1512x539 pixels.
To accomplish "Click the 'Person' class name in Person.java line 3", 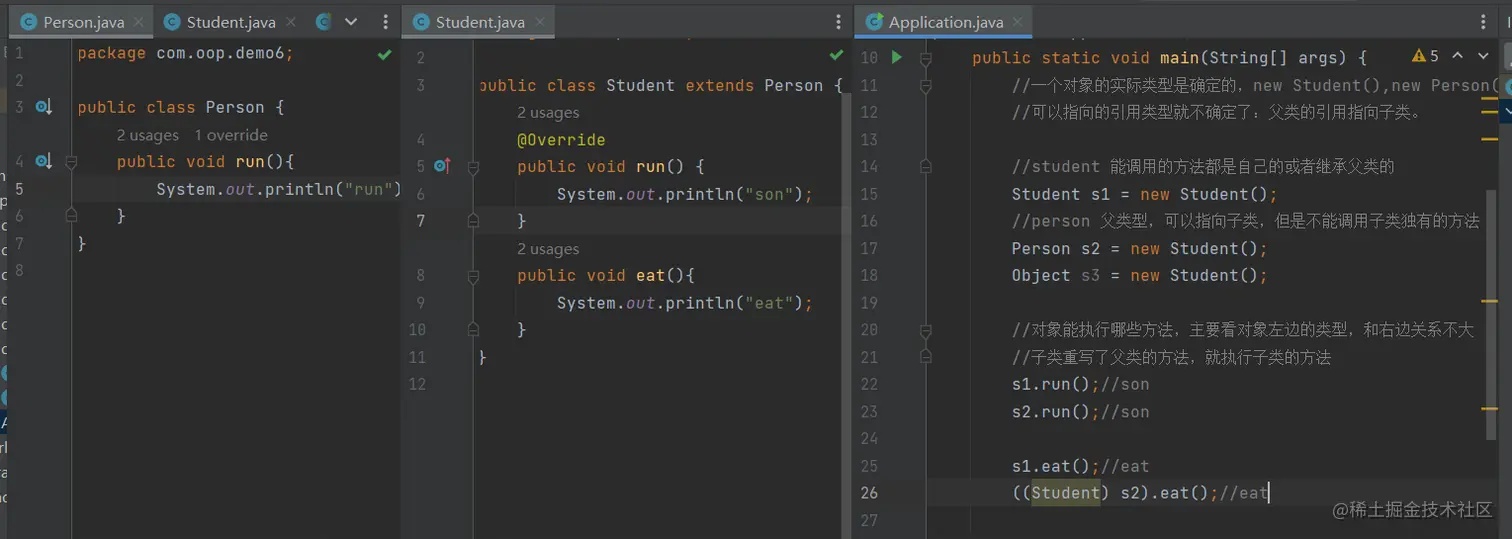I will [x=235, y=107].
